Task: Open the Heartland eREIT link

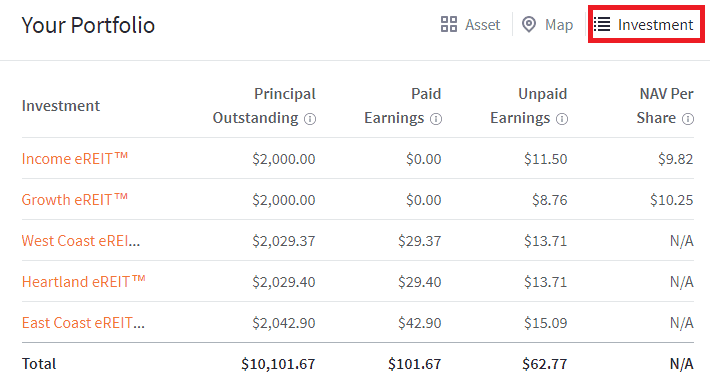Action: [x=83, y=282]
